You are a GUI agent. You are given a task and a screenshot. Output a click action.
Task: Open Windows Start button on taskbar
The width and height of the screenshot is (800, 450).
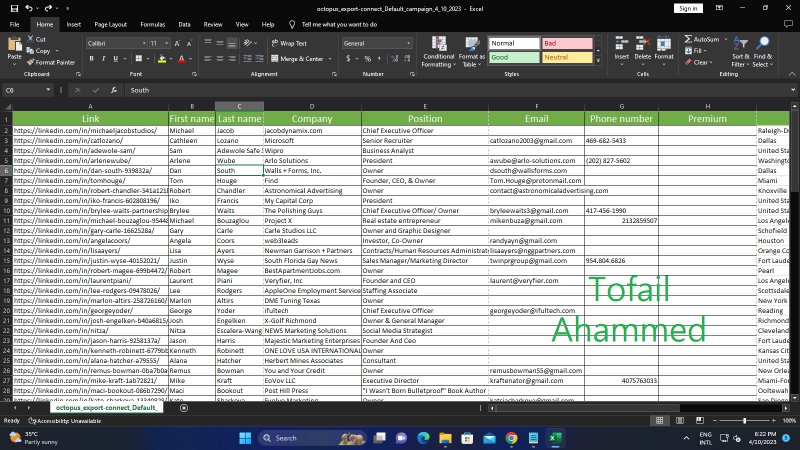(245, 438)
